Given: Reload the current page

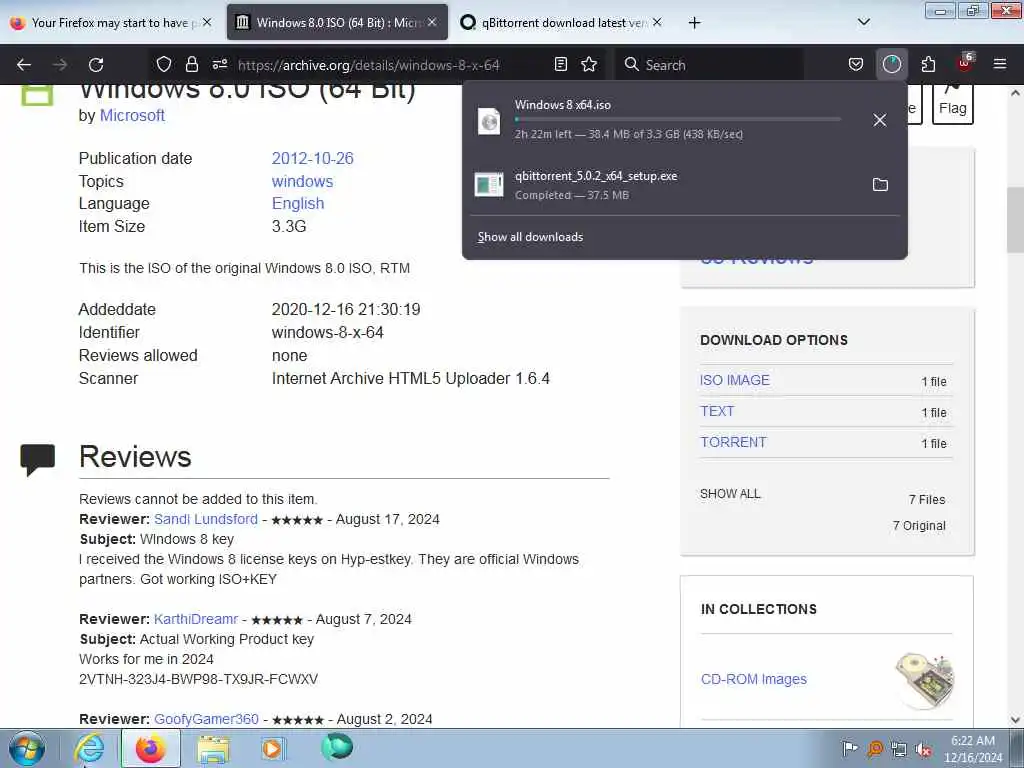Looking at the screenshot, I should pos(96,65).
